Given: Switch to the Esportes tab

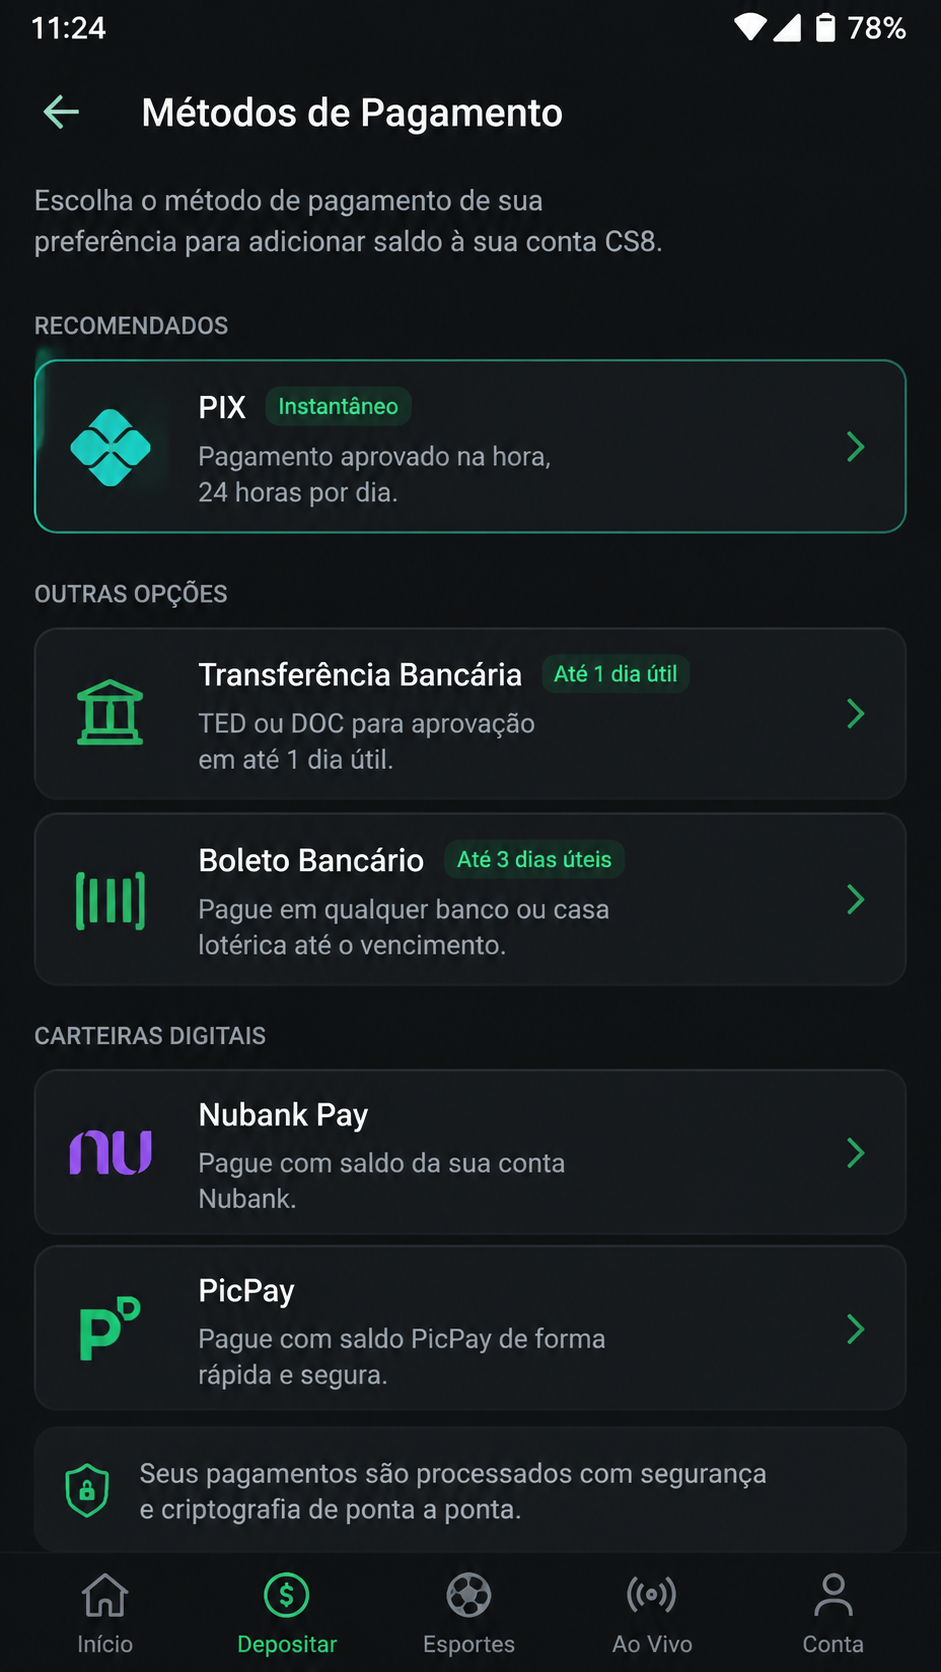Looking at the screenshot, I should pos(469,1613).
